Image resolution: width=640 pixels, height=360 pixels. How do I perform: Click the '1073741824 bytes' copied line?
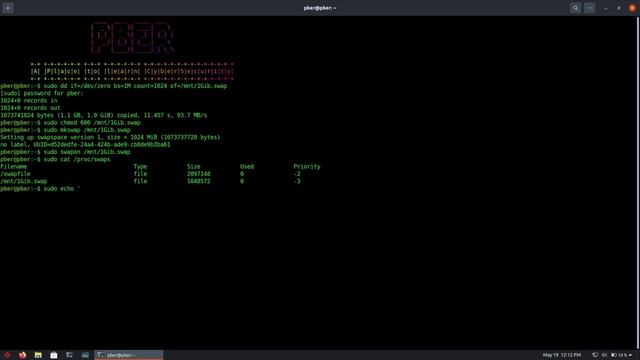(104, 116)
